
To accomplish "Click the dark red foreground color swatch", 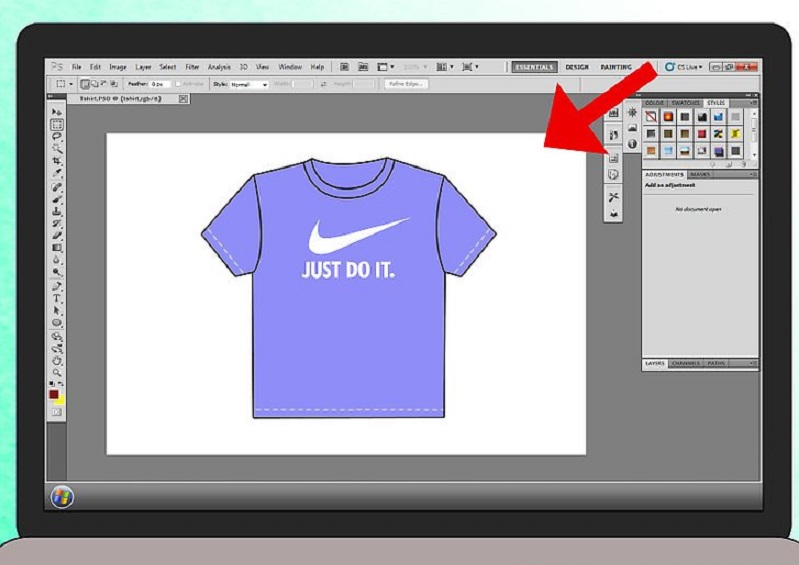I will coord(54,394).
